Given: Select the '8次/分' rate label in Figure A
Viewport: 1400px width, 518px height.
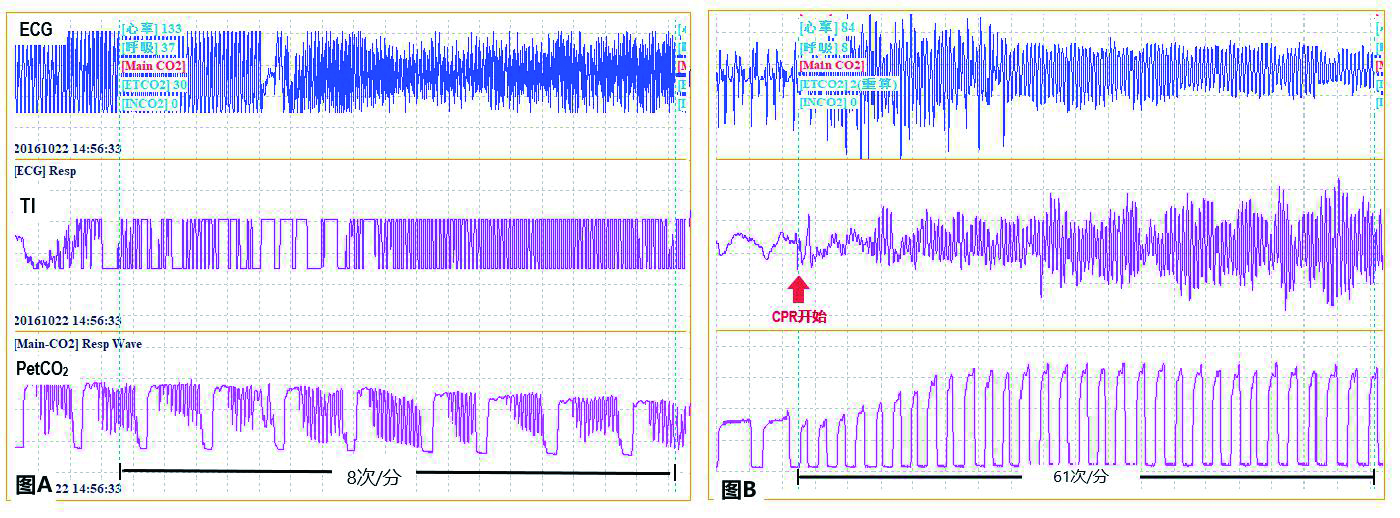Looking at the screenshot, I should coord(373,477).
